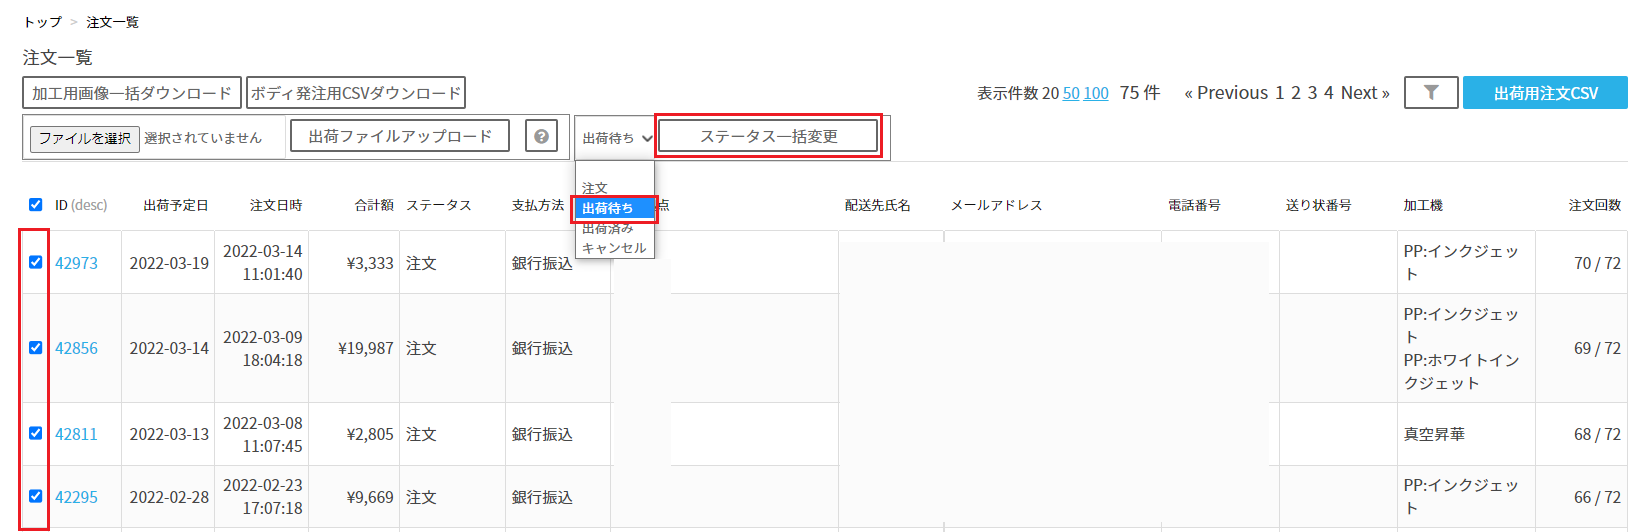The width and height of the screenshot is (1639, 532).
Task: Toggle the select-all checkbox in header
Action: (36, 205)
